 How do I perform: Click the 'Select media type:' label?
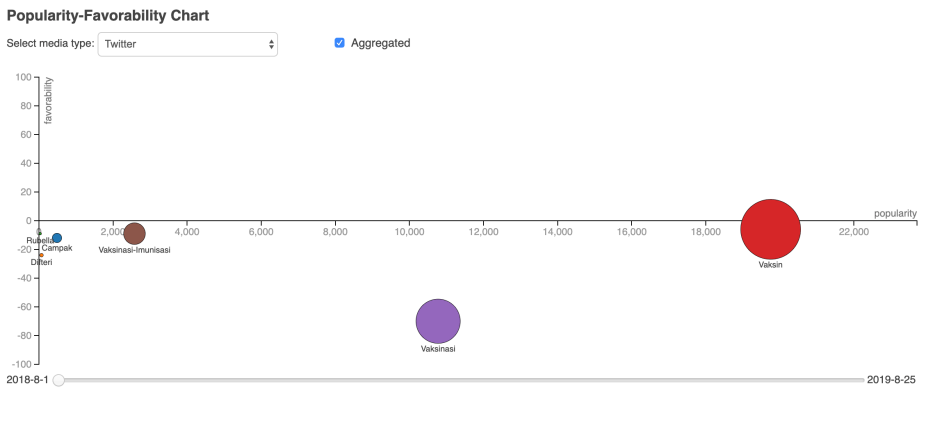point(50,44)
